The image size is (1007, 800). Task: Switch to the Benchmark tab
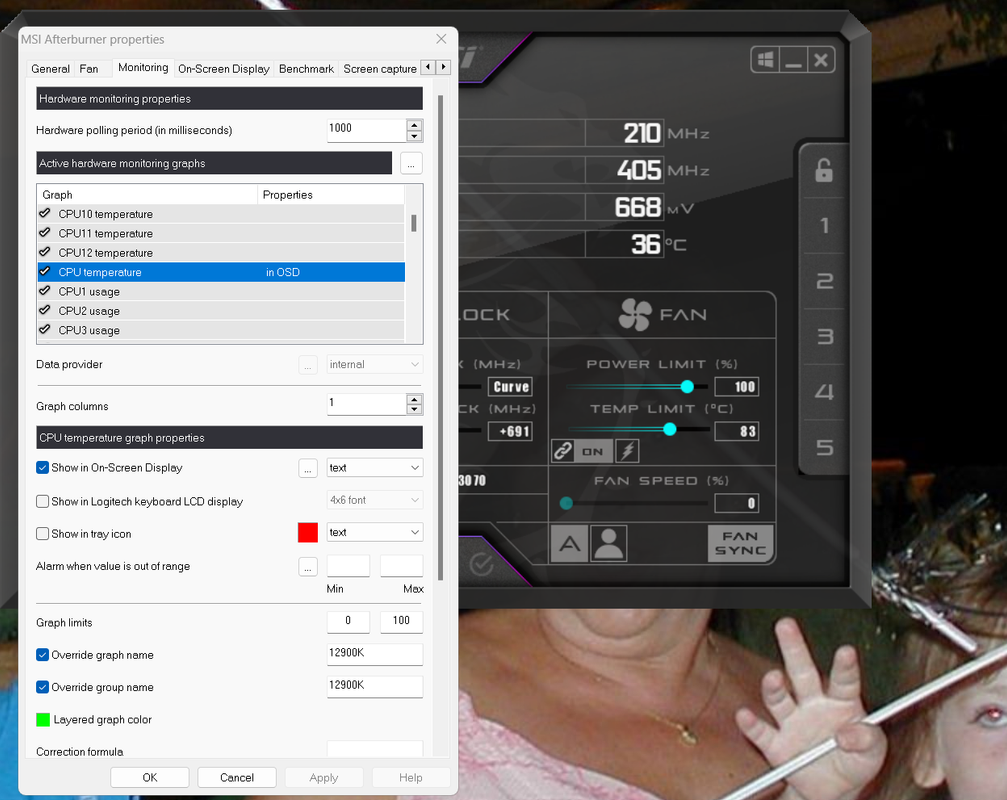point(306,69)
